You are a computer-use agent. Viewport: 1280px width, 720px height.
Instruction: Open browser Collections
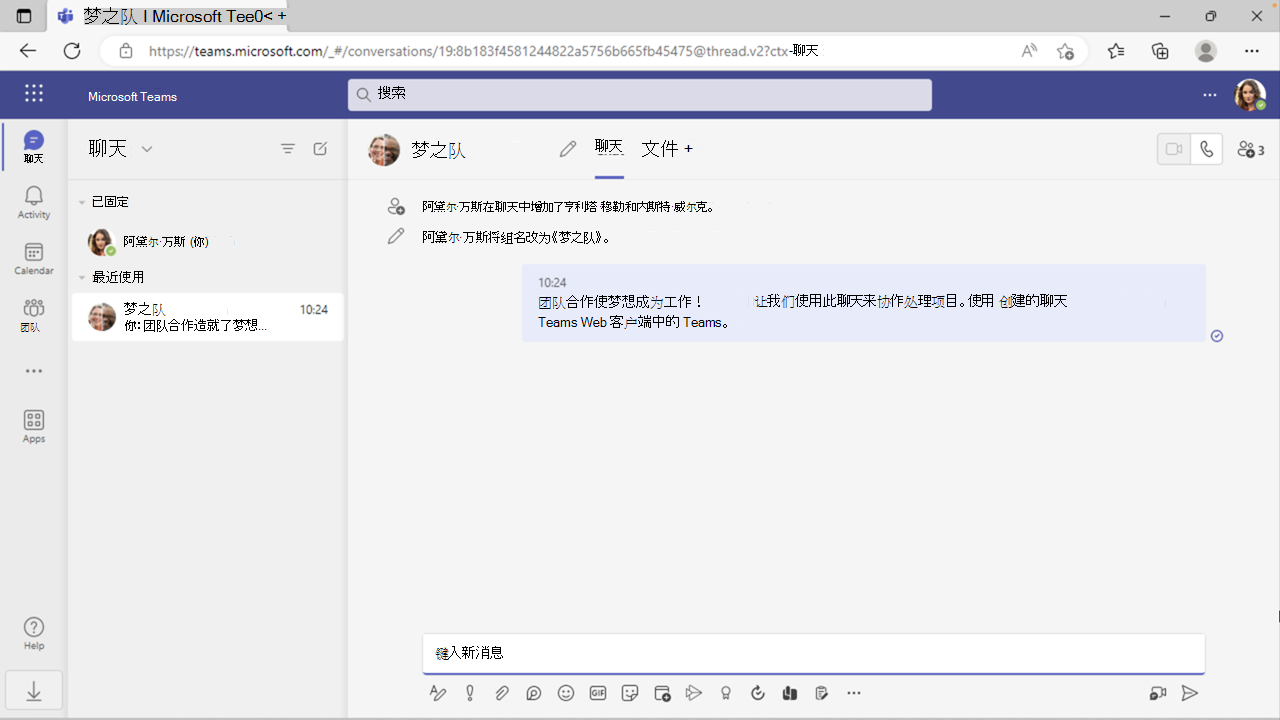[1160, 51]
